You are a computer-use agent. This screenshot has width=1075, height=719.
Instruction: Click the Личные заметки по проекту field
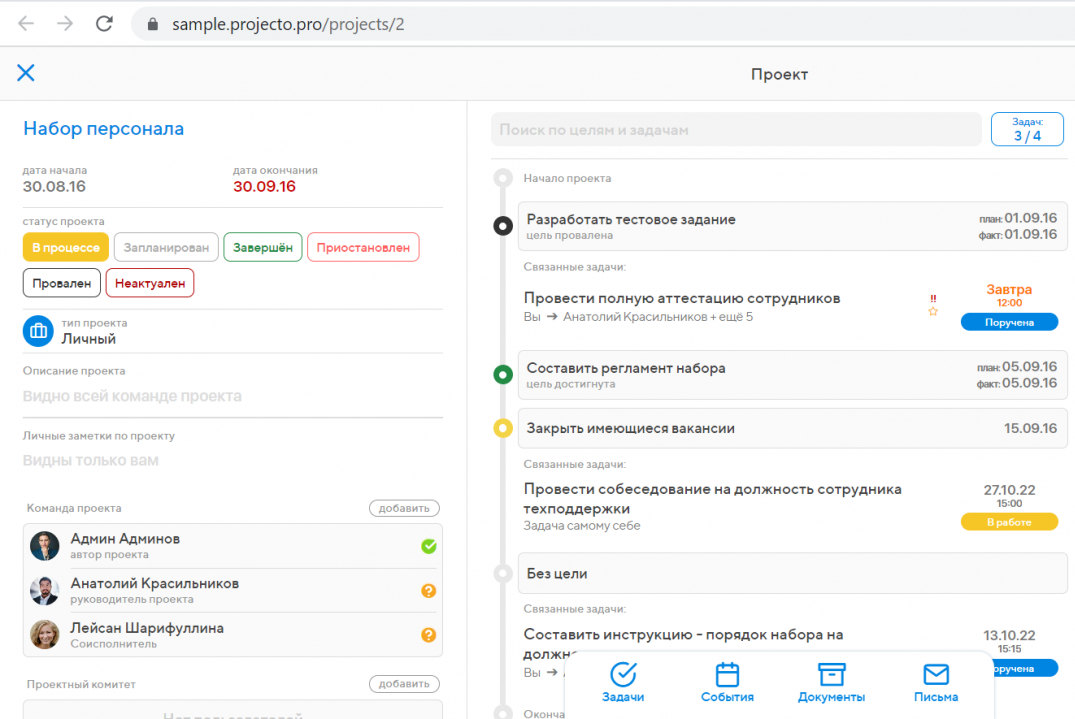coord(233,461)
